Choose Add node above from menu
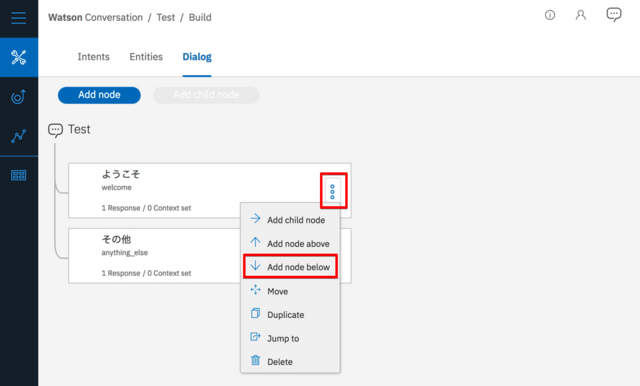 pos(290,244)
